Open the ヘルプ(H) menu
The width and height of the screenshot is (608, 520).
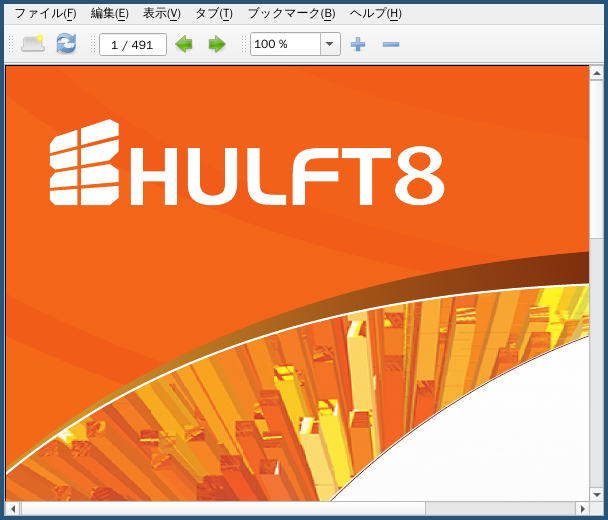(x=375, y=14)
